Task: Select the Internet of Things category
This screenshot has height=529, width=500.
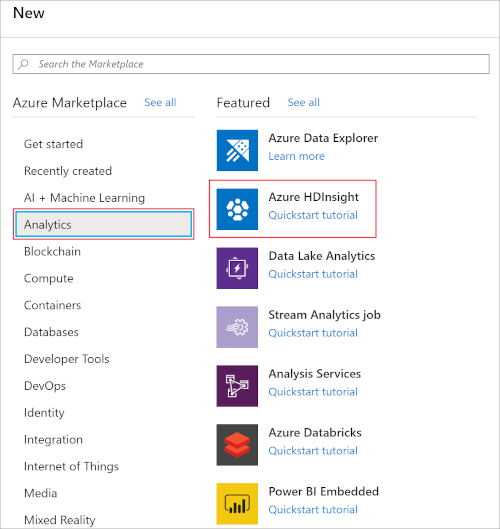Action: click(x=71, y=466)
